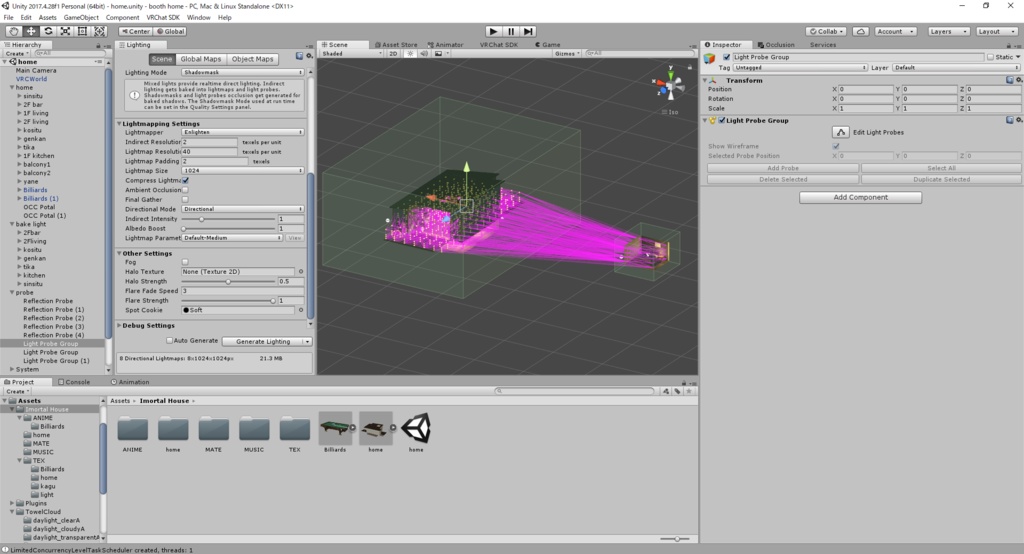This screenshot has height=554, width=1024.
Task: Select the Hand tool in toolbar
Action: [14, 31]
